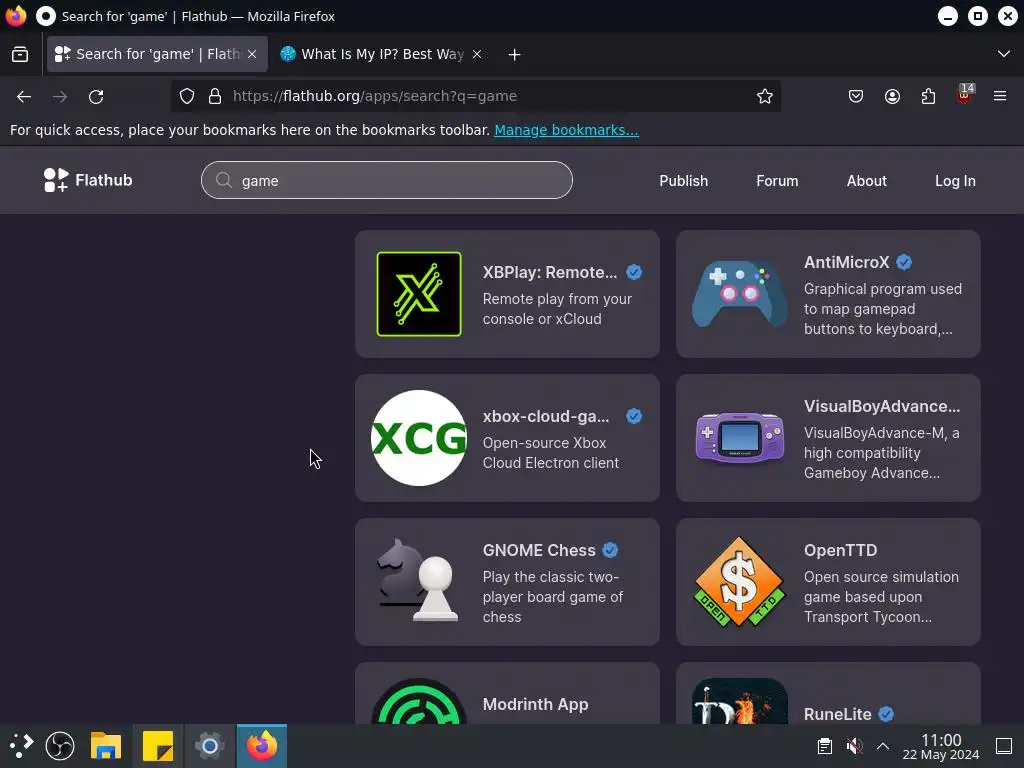Open the VisualBoyAdvance Gameboy icon
Viewport: 1024px width, 768px height.
point(739,438)
